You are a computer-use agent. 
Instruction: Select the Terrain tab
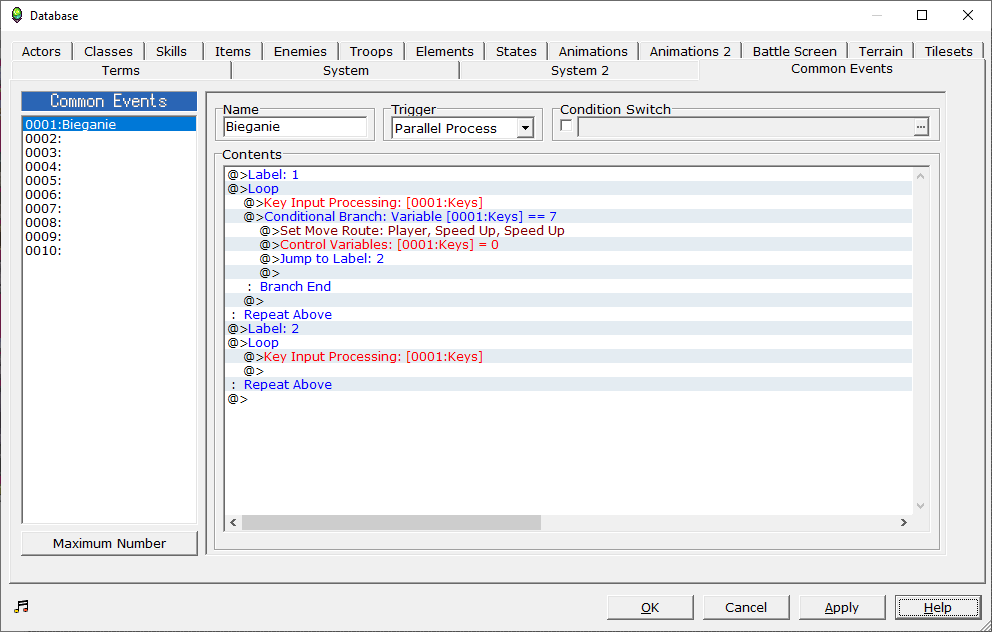point(881,51)
